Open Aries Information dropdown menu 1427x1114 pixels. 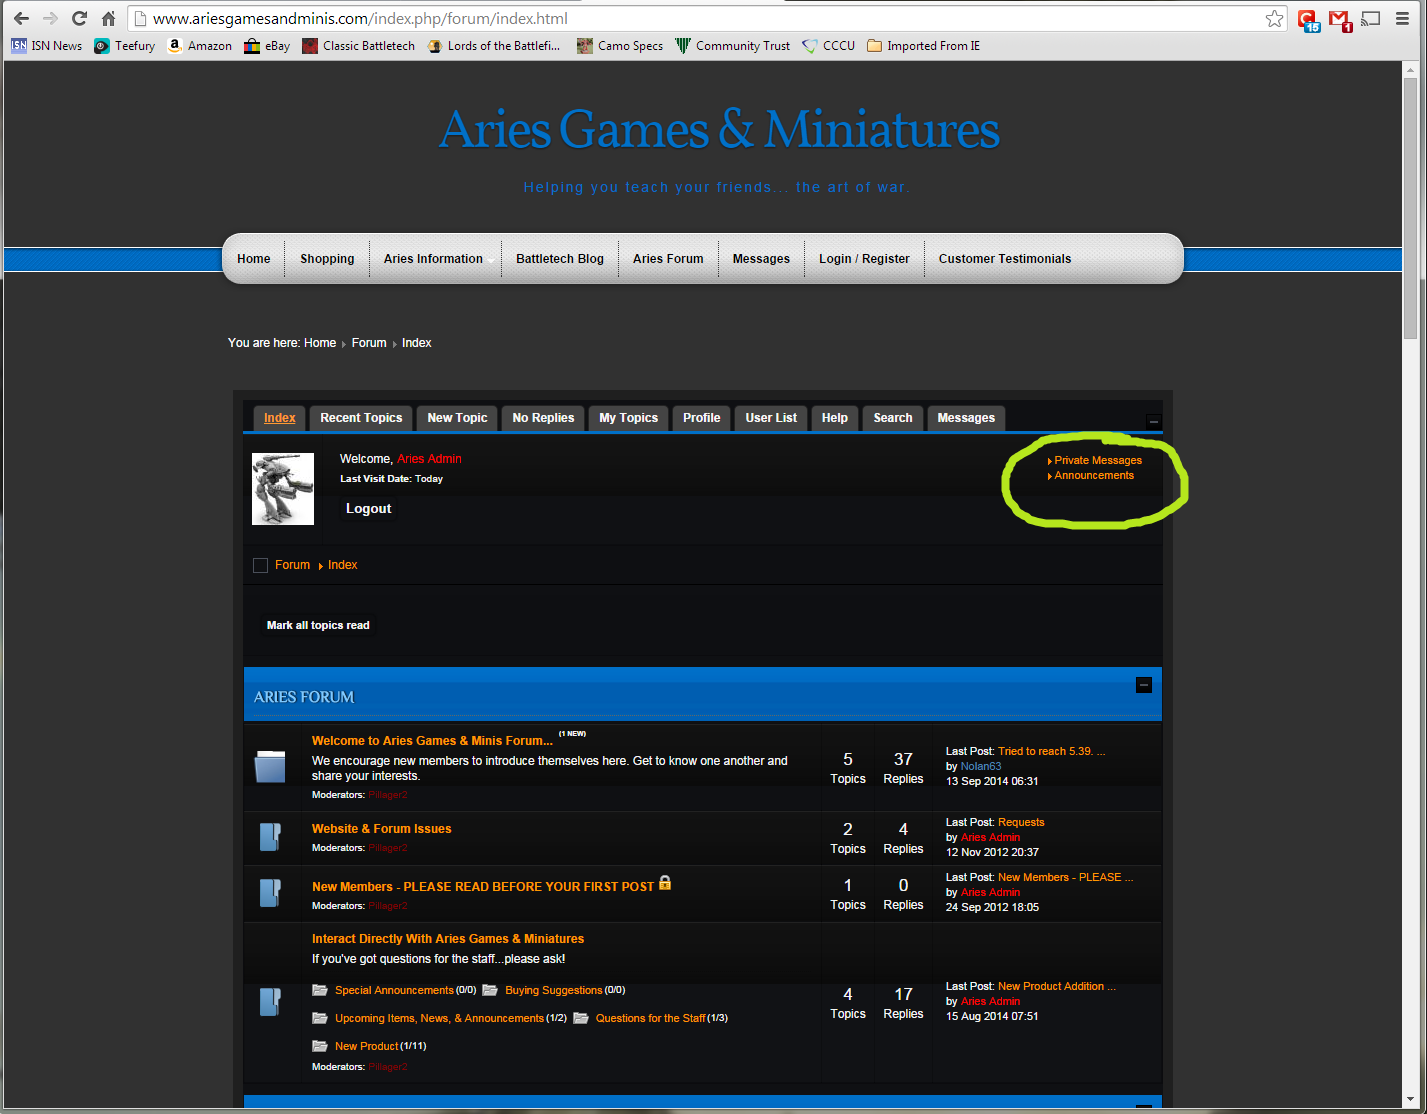pyautogui.click(x=433, y=259)
